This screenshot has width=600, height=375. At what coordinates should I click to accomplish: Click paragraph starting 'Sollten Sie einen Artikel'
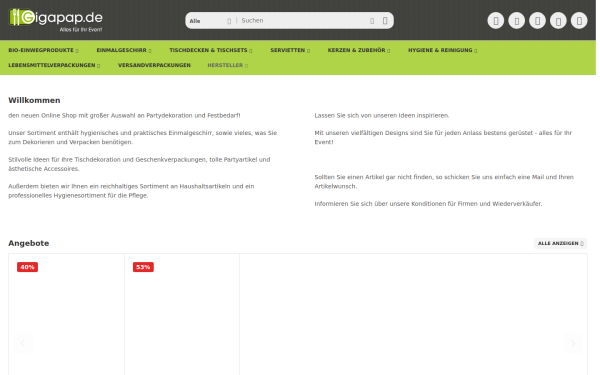[444, 182]
